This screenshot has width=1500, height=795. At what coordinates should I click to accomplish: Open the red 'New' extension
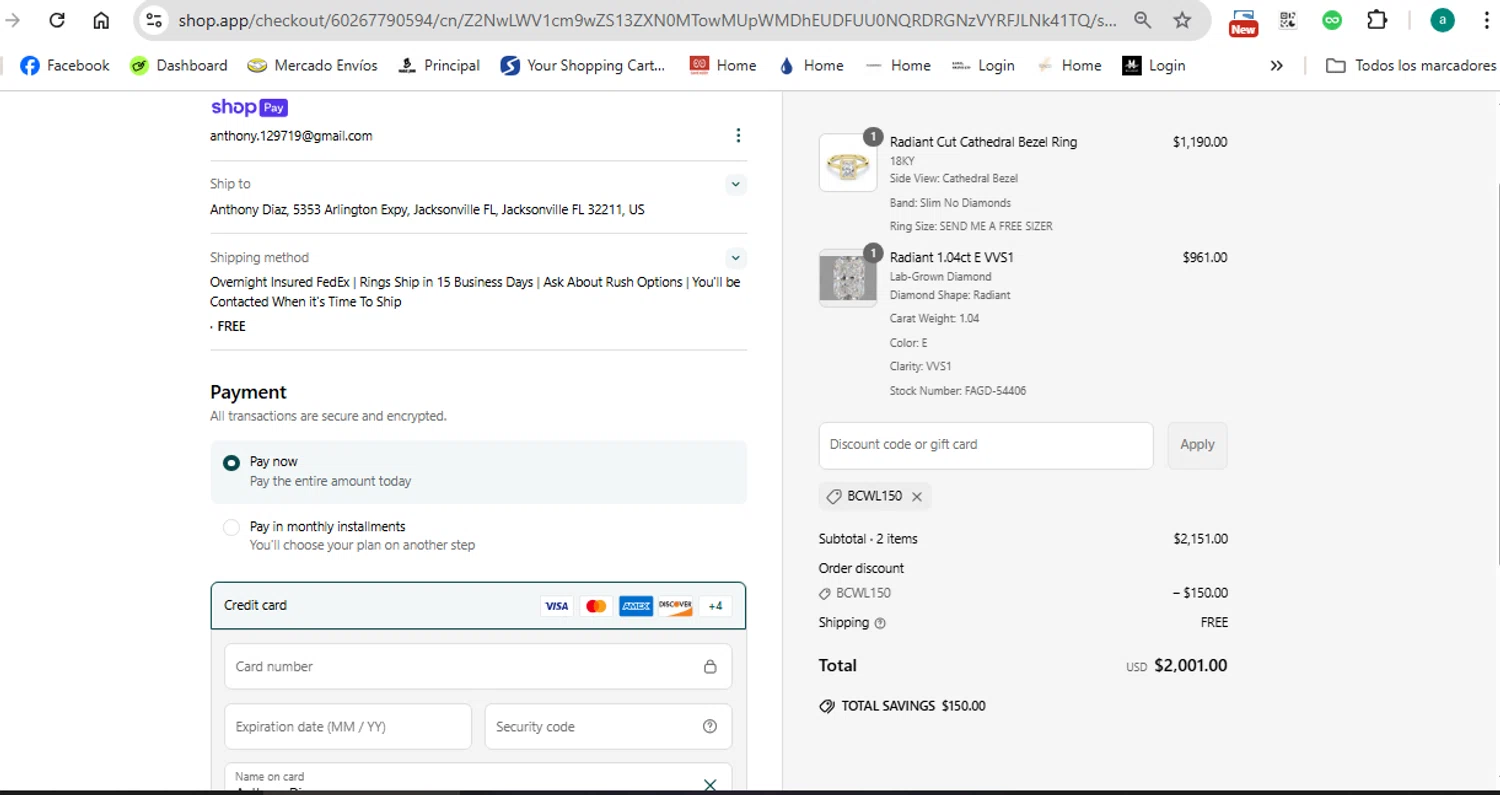[x=1243, y=22]
